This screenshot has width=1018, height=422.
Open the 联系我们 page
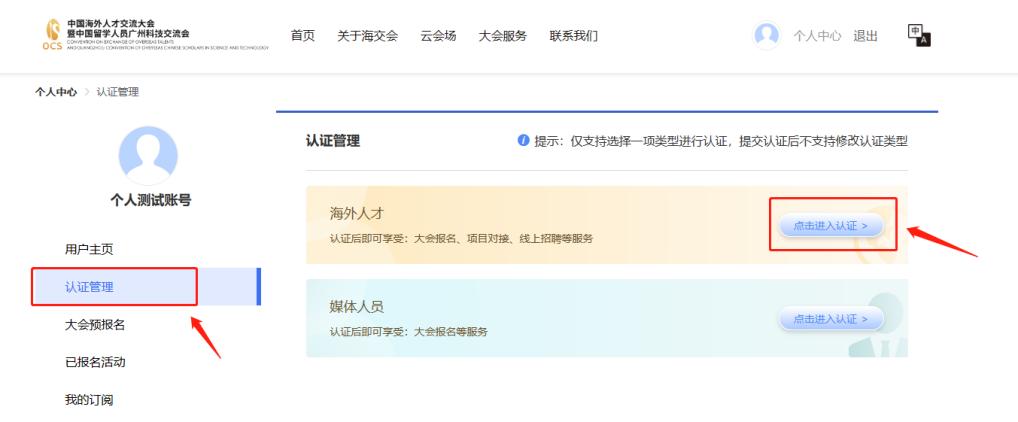pos(574,36)
